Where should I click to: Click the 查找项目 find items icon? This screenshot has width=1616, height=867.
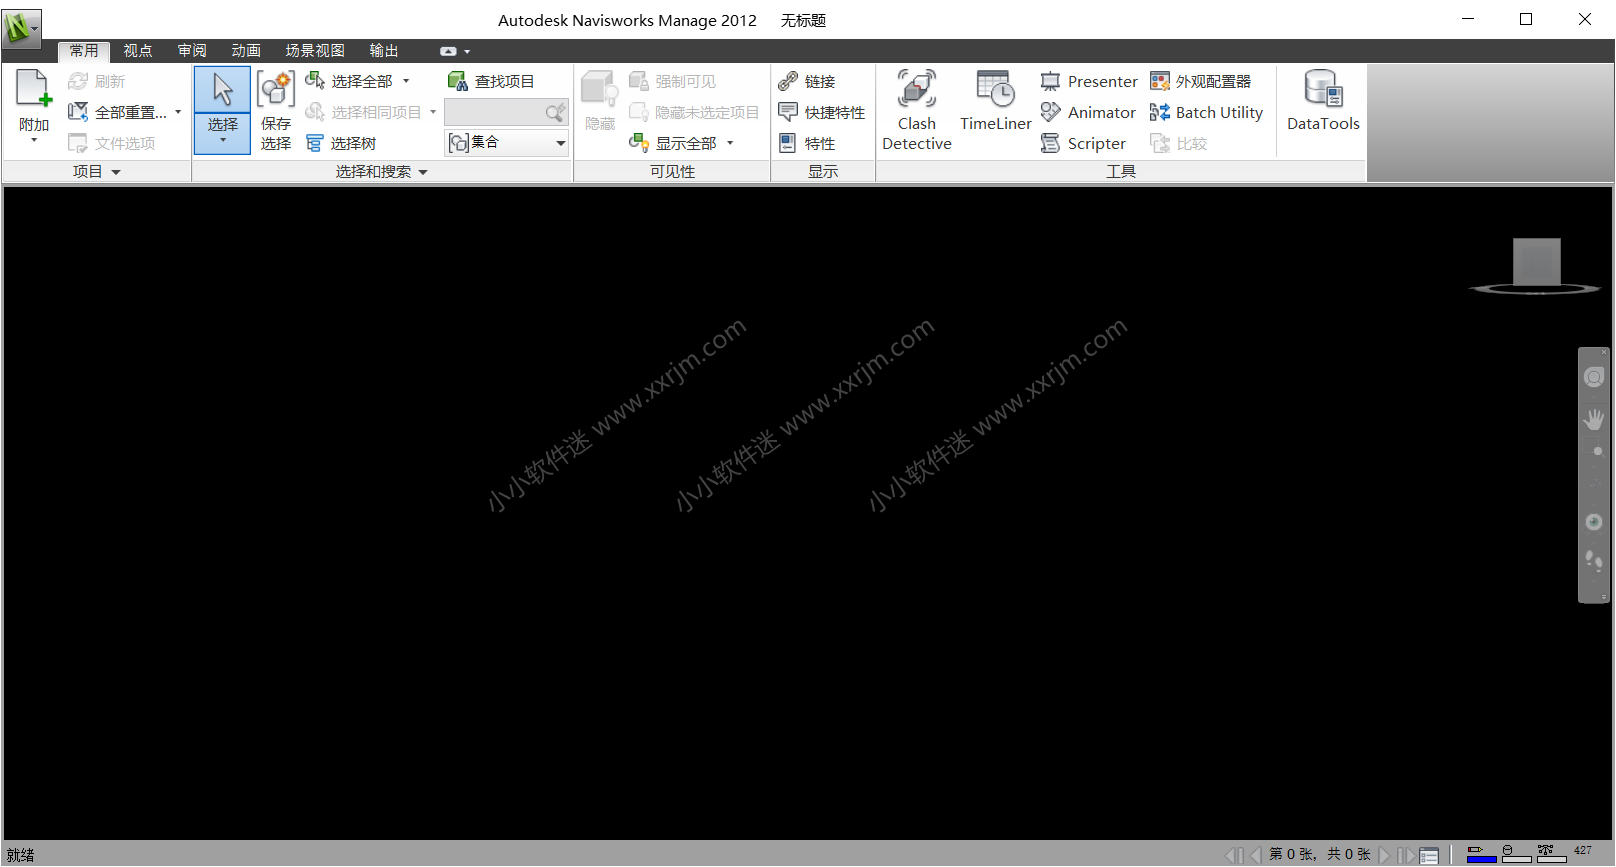458,81
